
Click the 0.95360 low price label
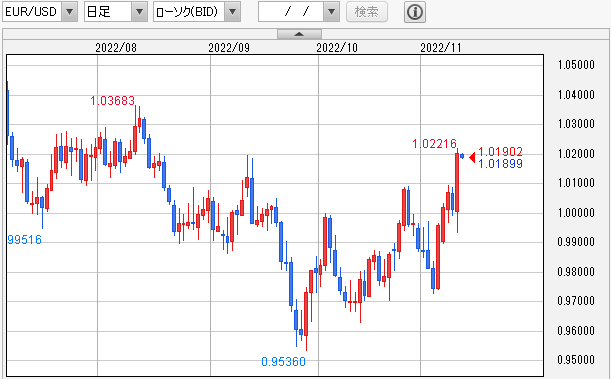(284, 362)
